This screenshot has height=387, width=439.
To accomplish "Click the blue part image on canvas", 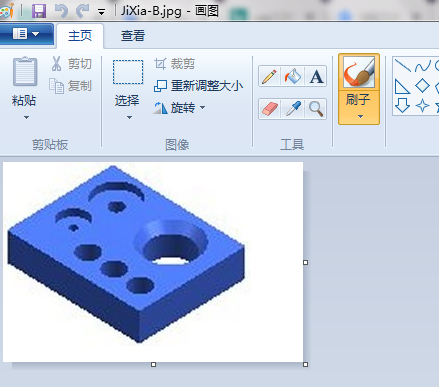I will click(126, 254).
